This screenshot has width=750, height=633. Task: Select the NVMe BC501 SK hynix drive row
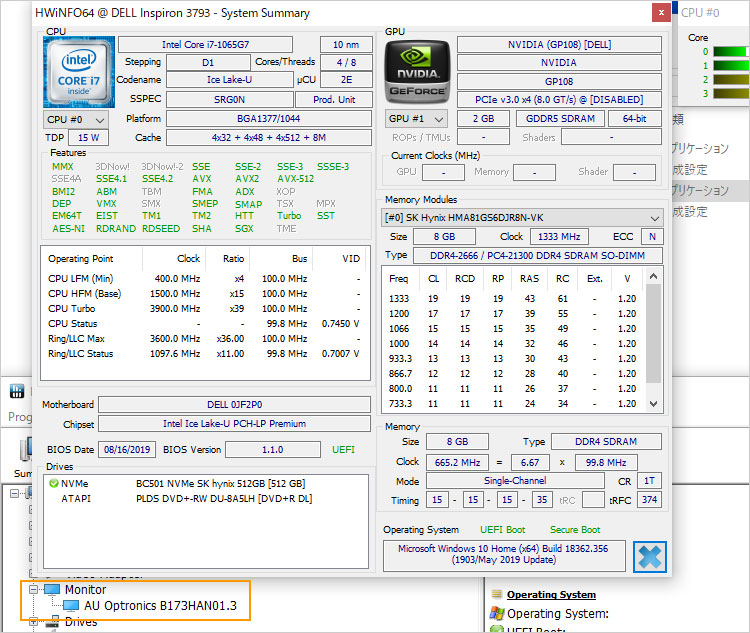206,483
